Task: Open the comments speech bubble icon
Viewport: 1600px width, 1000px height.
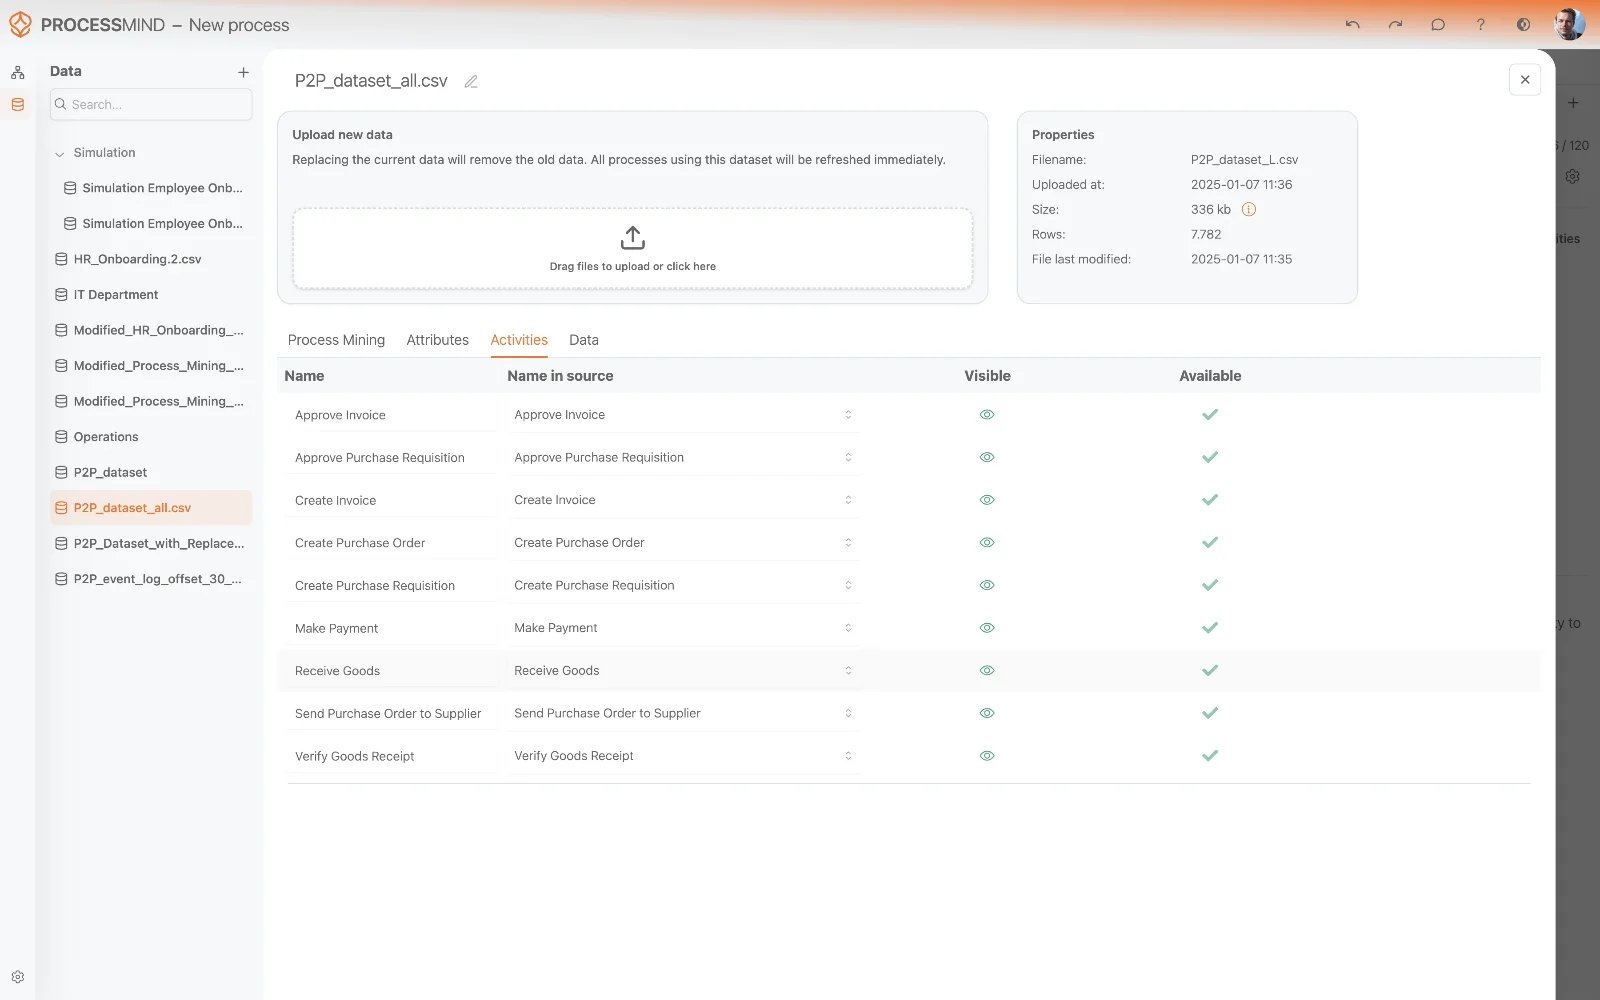Action: click(1438, 25)
